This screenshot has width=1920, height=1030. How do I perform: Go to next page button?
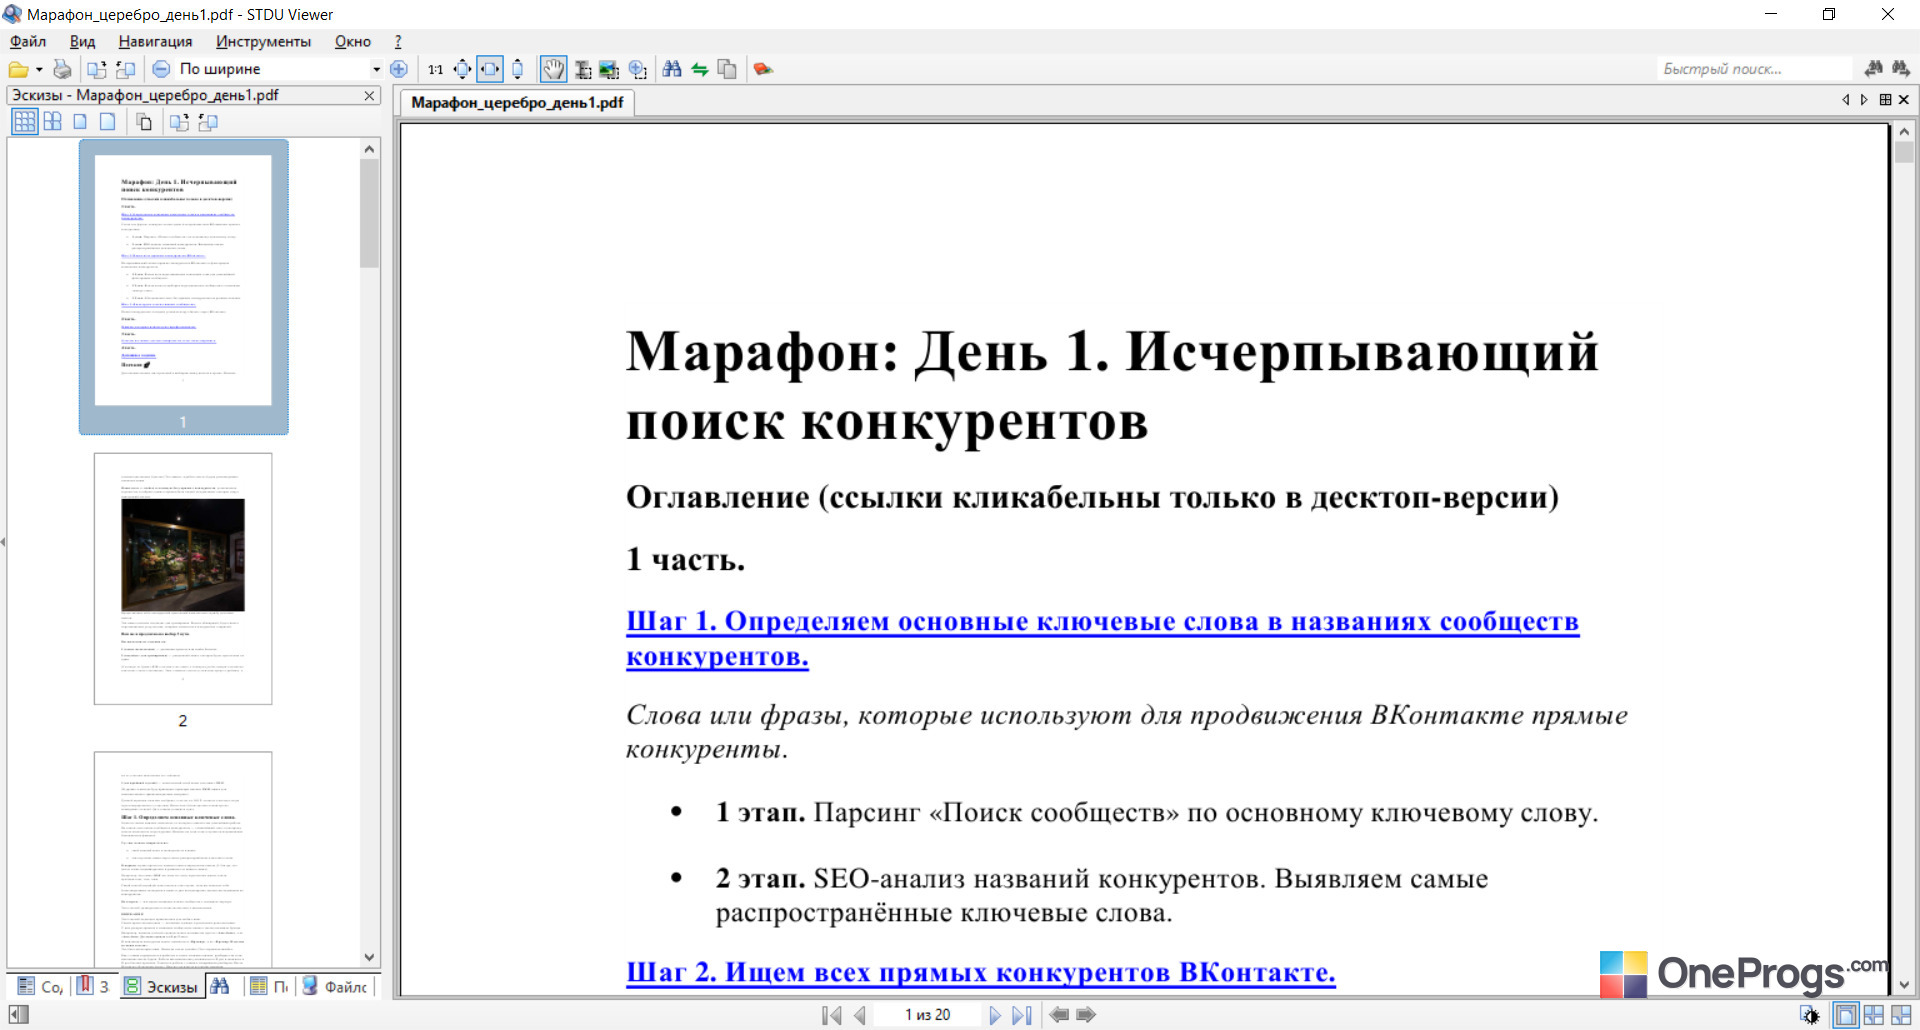click(995, 1015)
